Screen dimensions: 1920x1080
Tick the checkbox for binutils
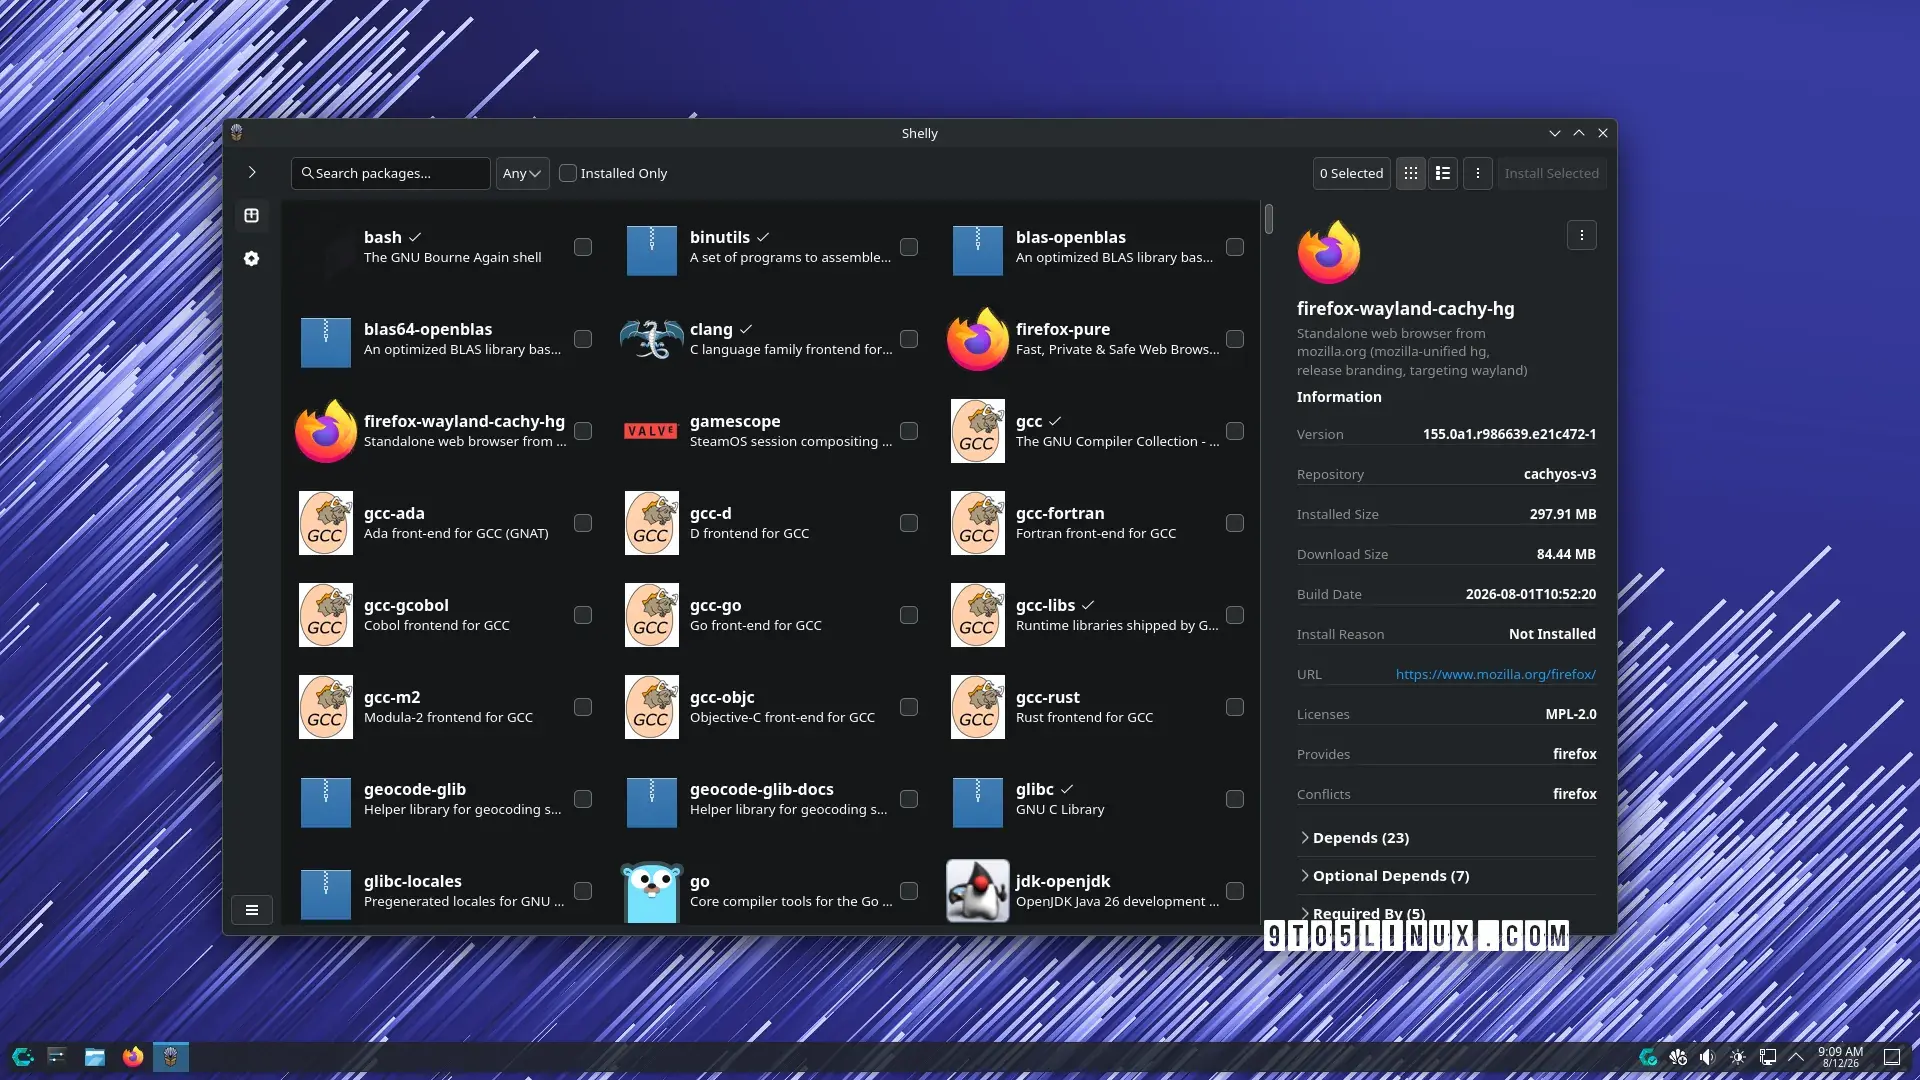pyautogui.click(x=909, y=247)
